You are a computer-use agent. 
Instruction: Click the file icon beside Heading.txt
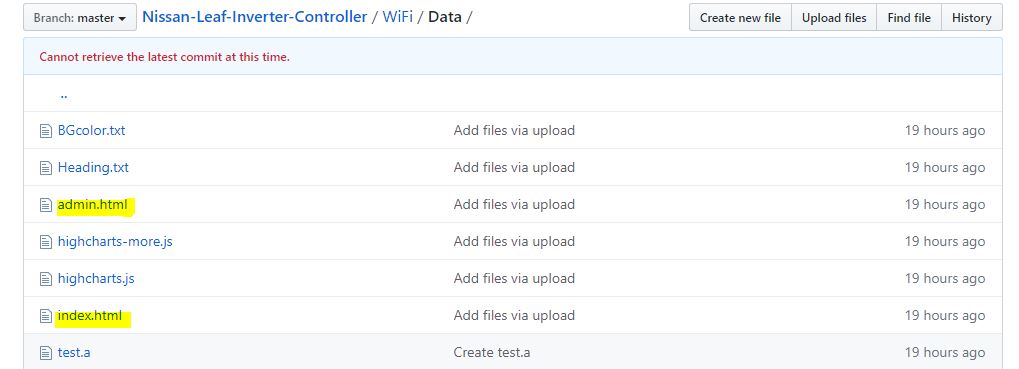click(x=45, y=168)
